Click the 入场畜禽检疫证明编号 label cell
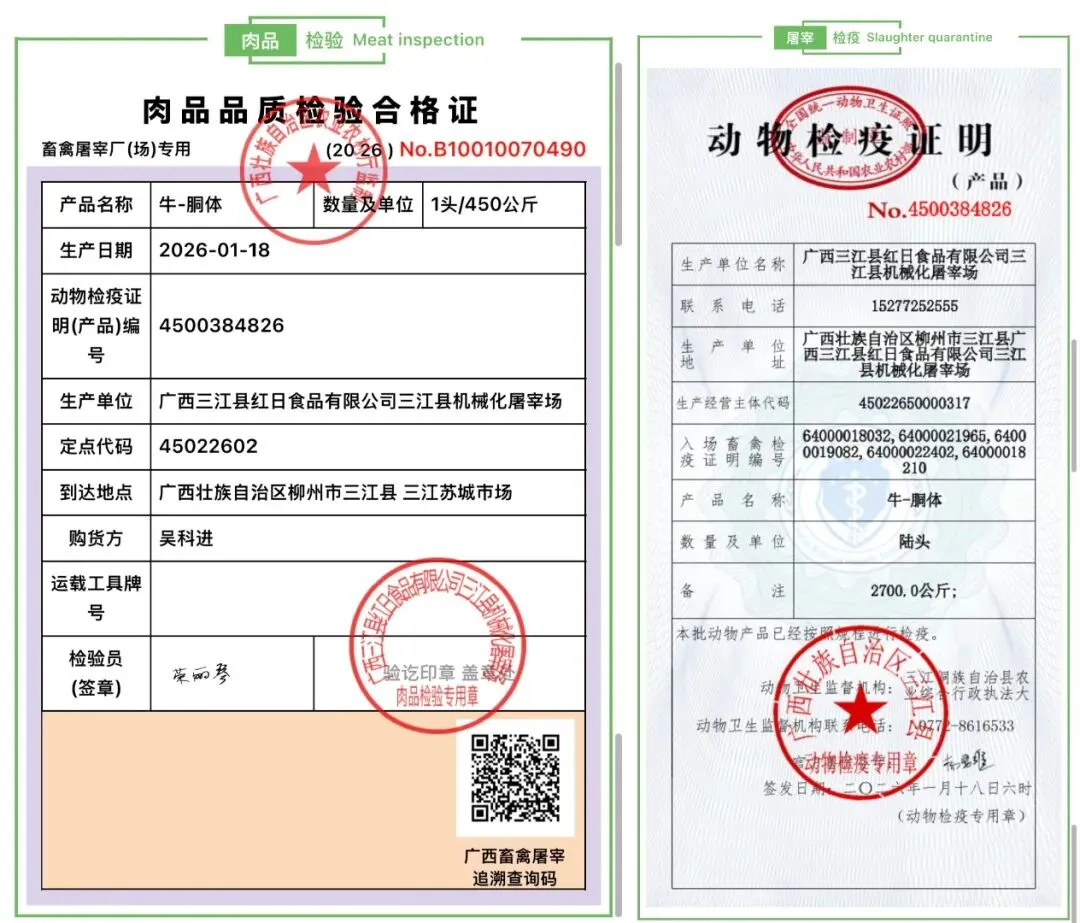1080x923 pixels. click(733, 452)
